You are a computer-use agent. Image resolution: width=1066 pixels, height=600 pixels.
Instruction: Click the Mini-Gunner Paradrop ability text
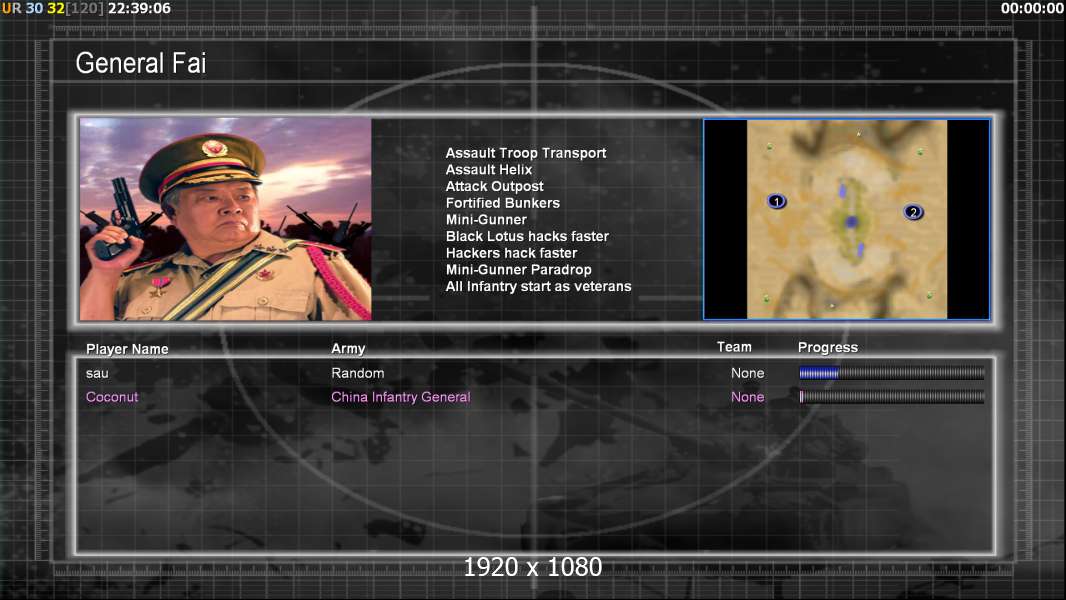point(518,270)
